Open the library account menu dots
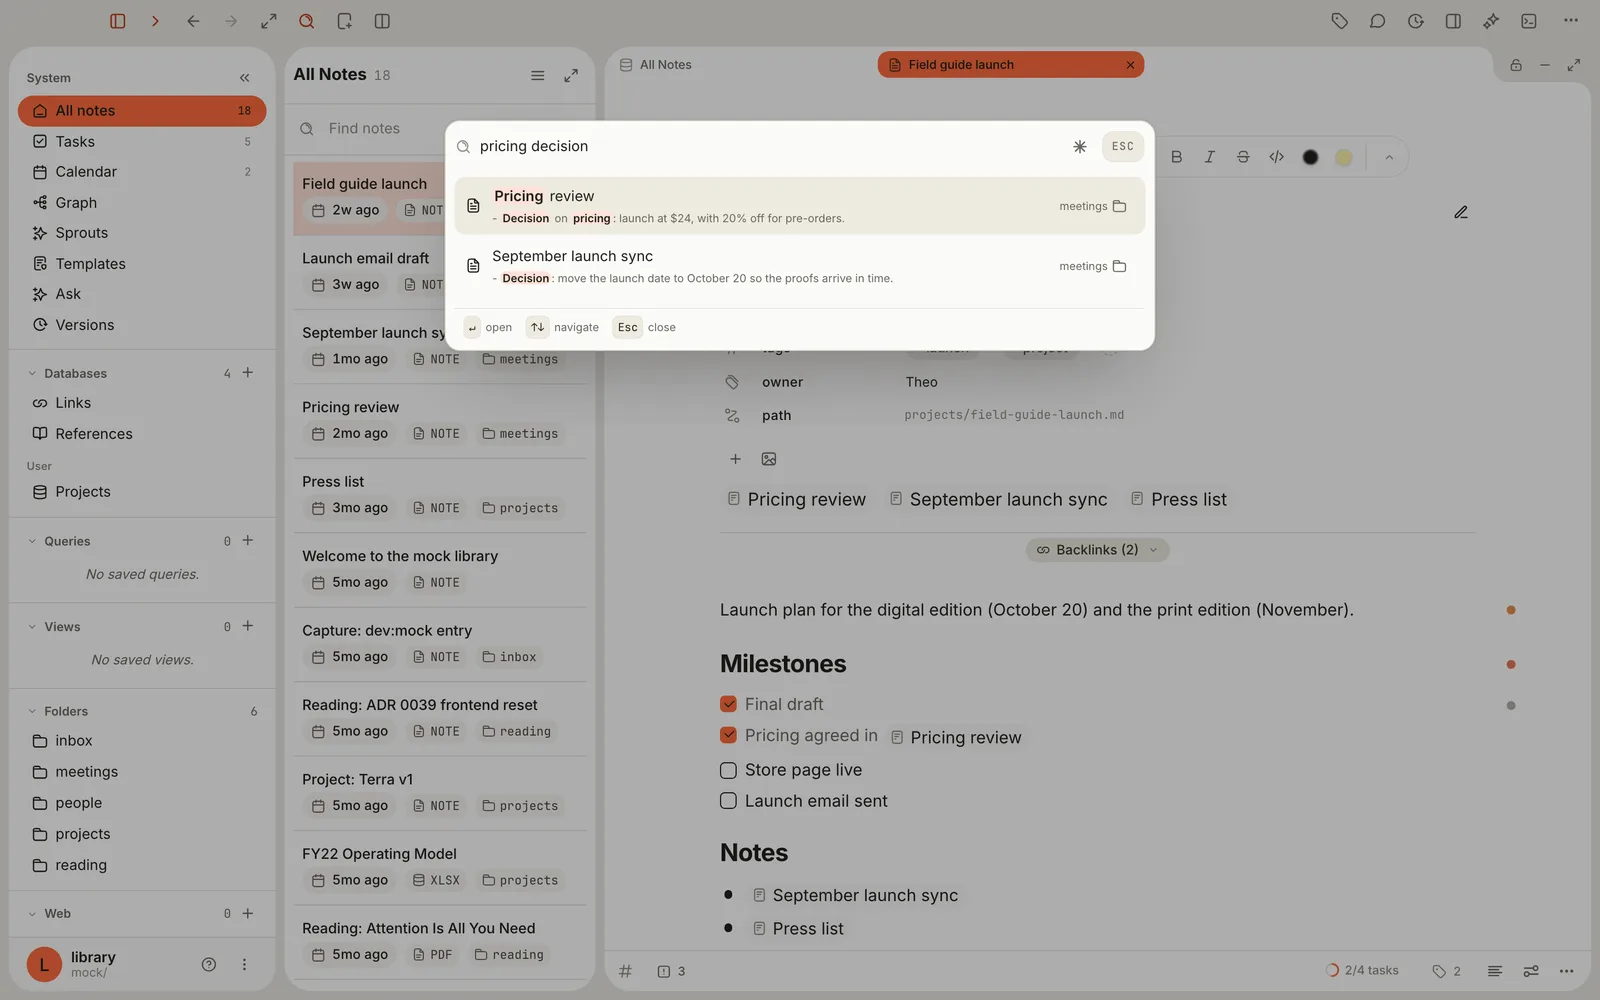1600x1000 pixels. (244, 965)
